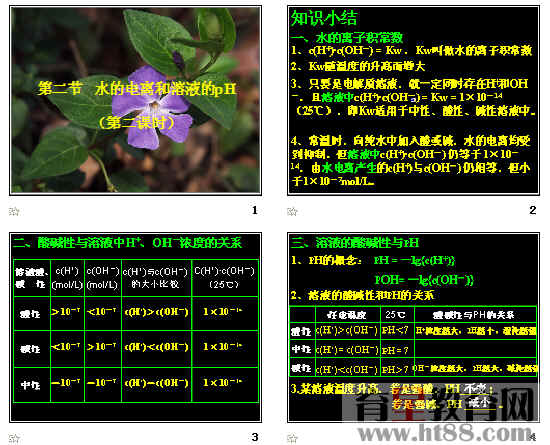Screen dimensions: 550x445
Task: Click the animation star icon below slide 4
Action: coord(292,438)
